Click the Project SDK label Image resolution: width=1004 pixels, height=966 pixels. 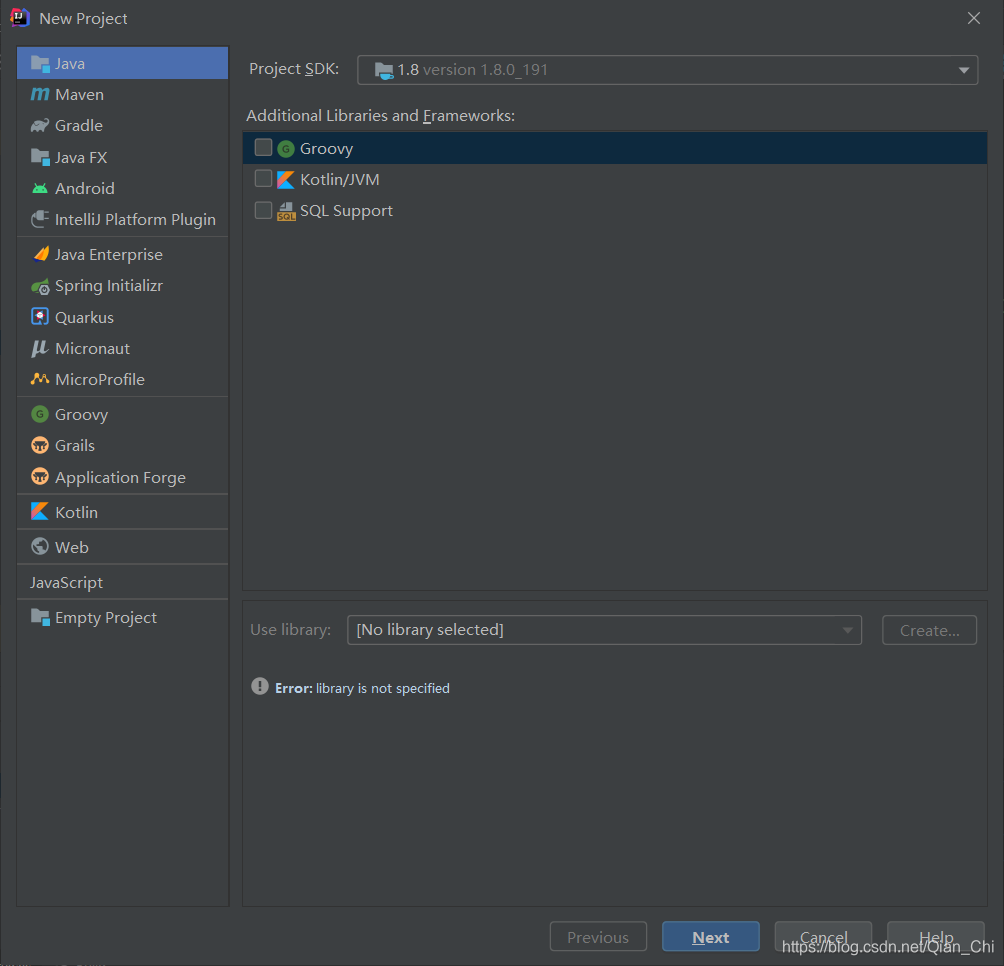coord(294,69)
